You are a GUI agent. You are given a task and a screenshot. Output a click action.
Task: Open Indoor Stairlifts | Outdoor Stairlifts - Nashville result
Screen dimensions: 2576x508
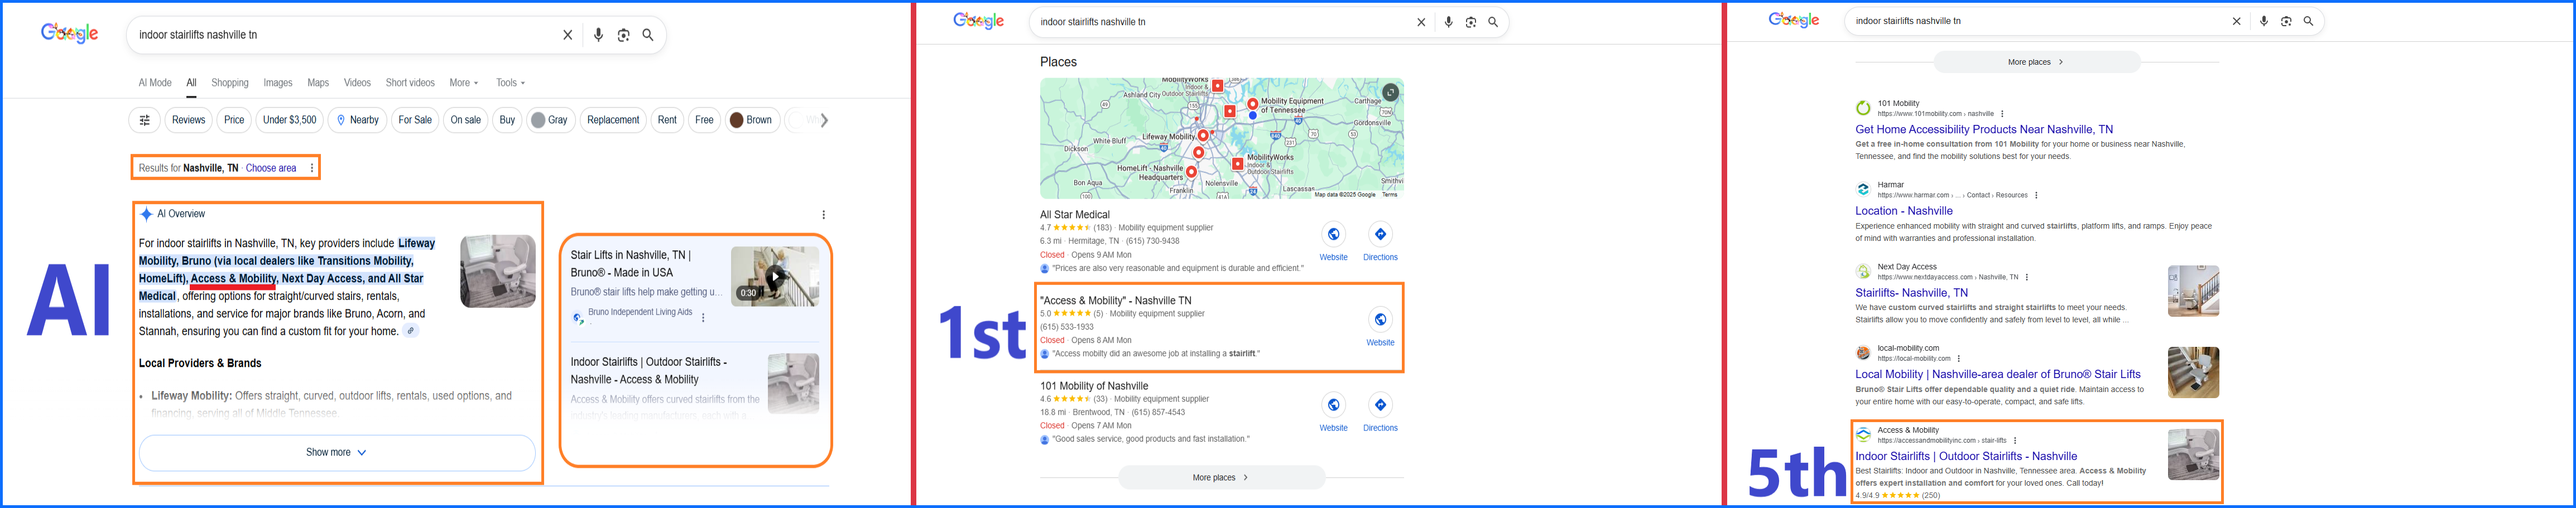coord(1966,456)
